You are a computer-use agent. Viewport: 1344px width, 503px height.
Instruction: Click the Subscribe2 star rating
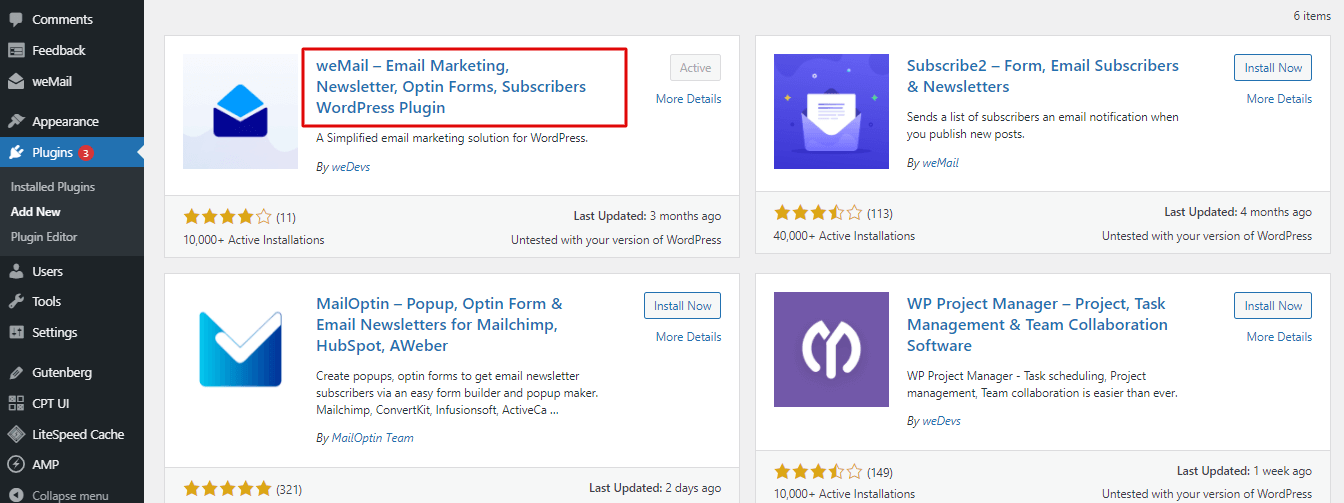(818, 213)
